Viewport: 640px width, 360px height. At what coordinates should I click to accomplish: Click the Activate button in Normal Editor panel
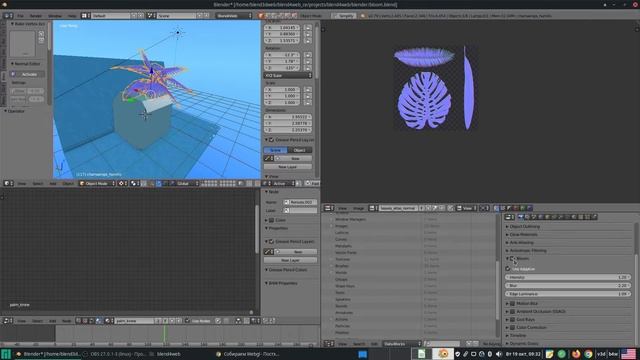[x=28, y=74]
